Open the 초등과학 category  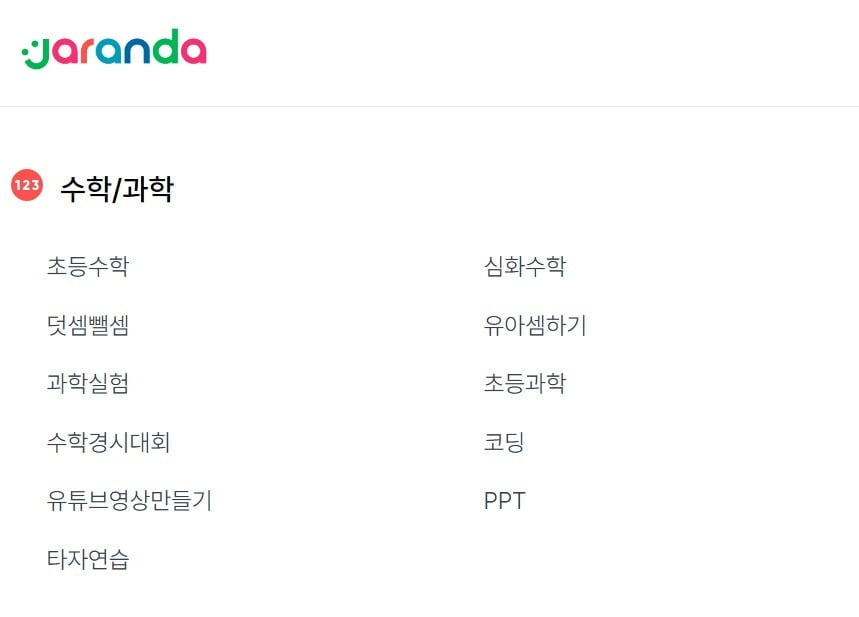(x=524, y=383)
